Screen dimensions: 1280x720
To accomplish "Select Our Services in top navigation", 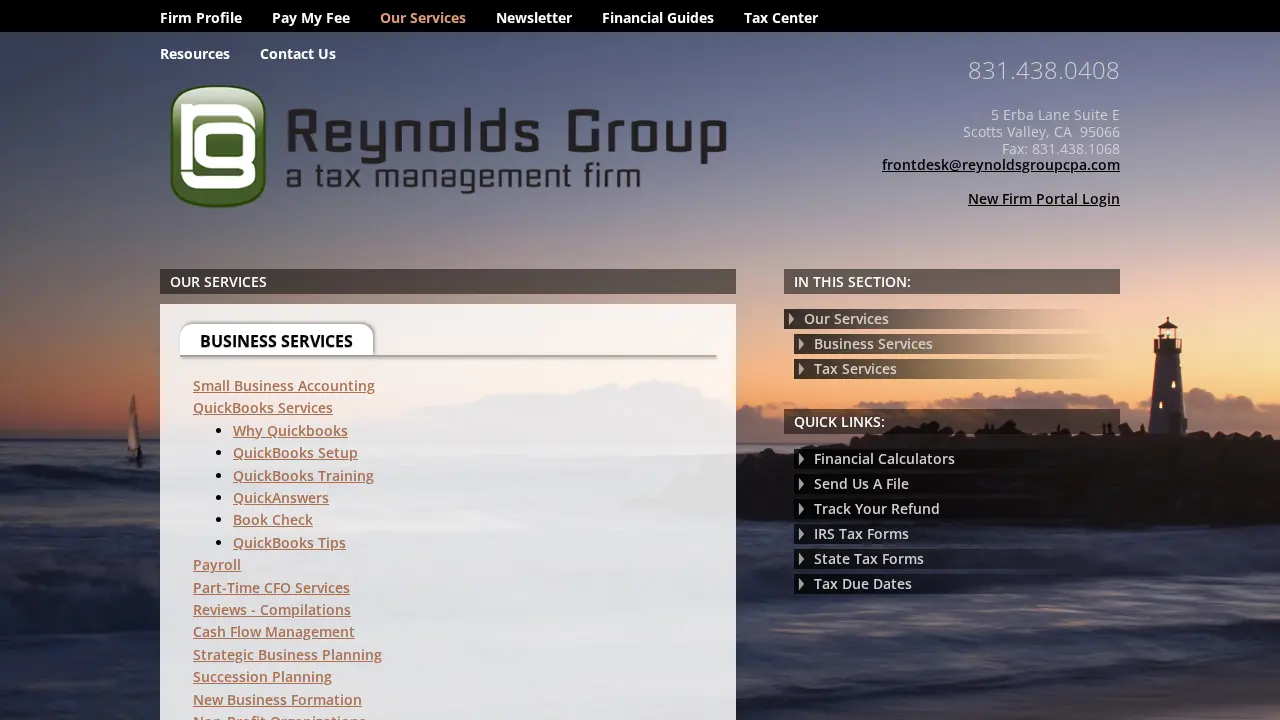I will 423,18.
